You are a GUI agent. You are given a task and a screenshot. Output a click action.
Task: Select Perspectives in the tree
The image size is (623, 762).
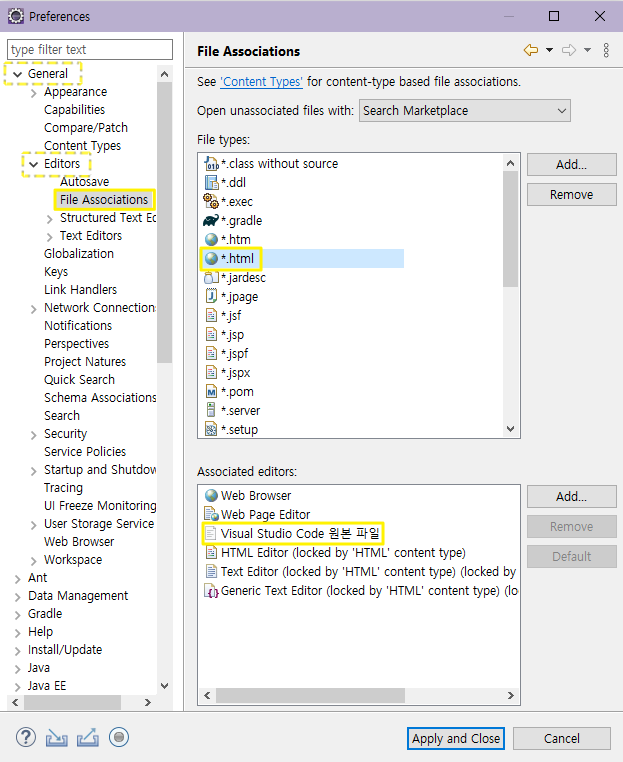76,344
